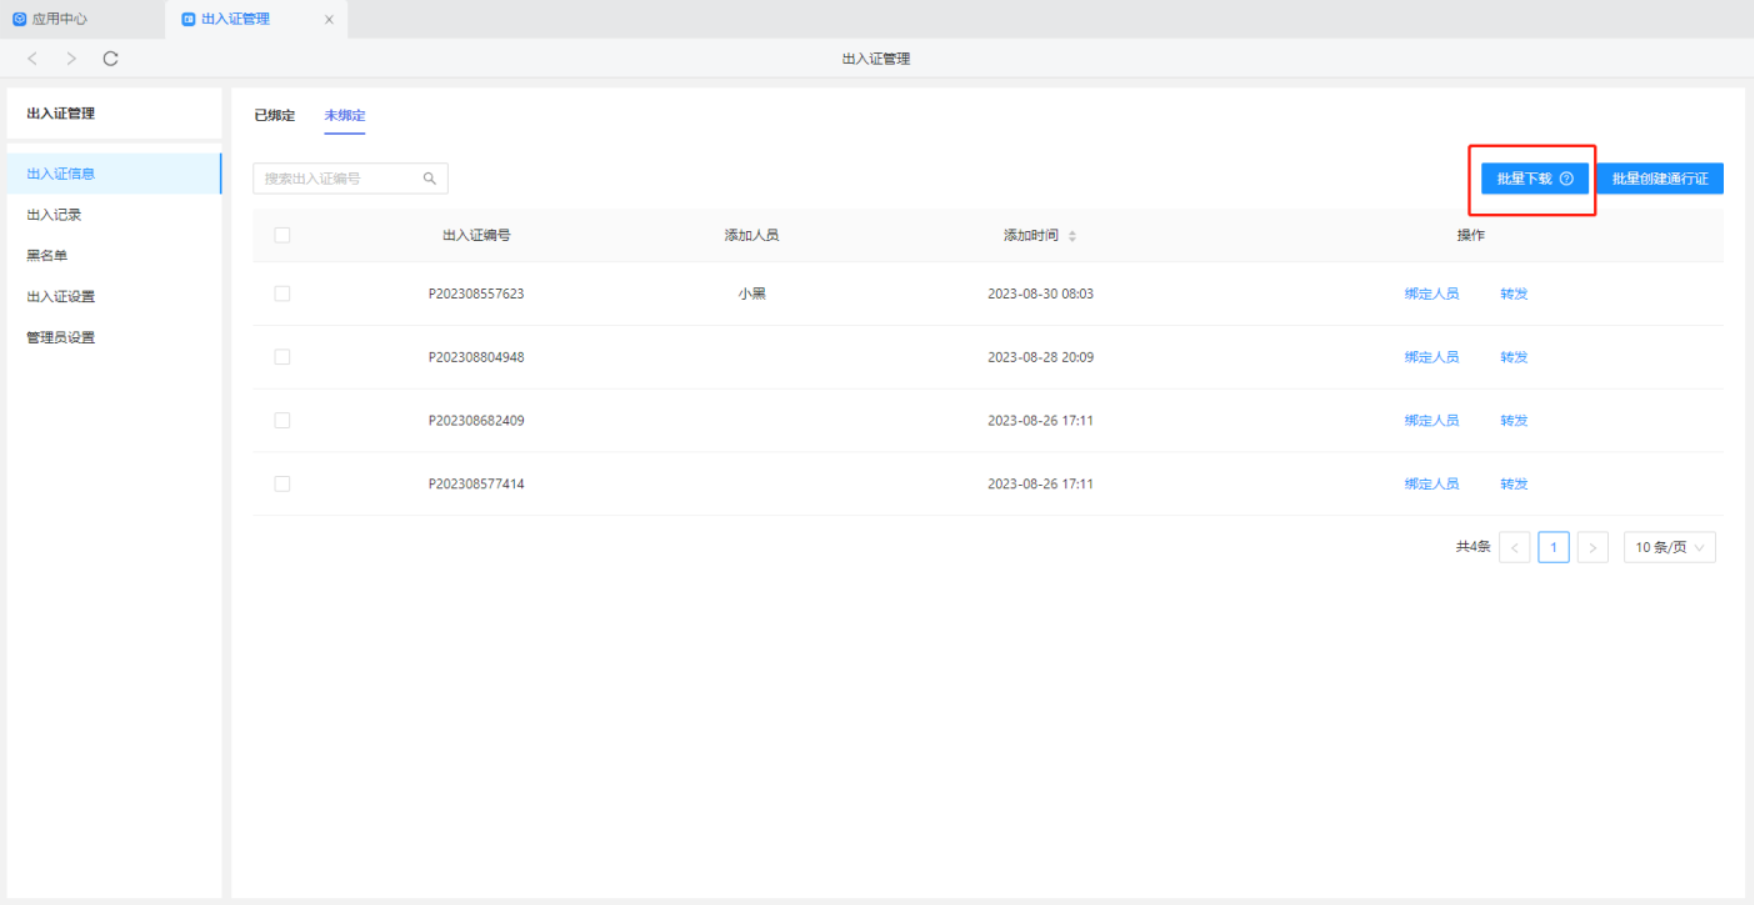Go to next page arrow
Viewport: 1754px width, 905px height.
pyautogui.click(x=1592, y=547)
